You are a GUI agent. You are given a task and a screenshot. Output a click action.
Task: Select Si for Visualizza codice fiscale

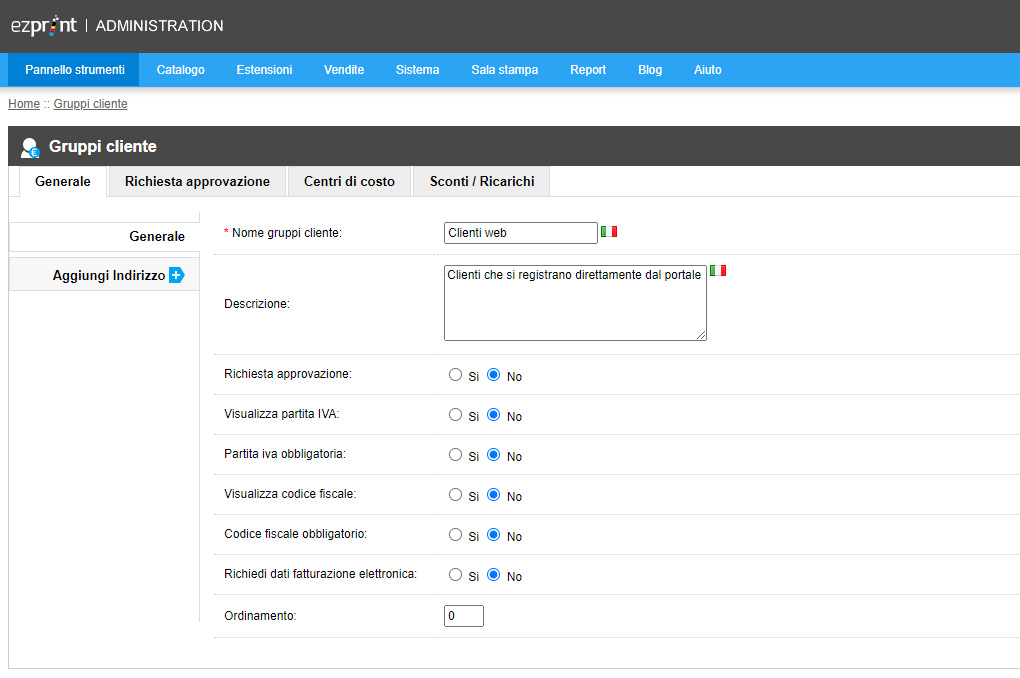pyautogui.click(x=455, y=495)
